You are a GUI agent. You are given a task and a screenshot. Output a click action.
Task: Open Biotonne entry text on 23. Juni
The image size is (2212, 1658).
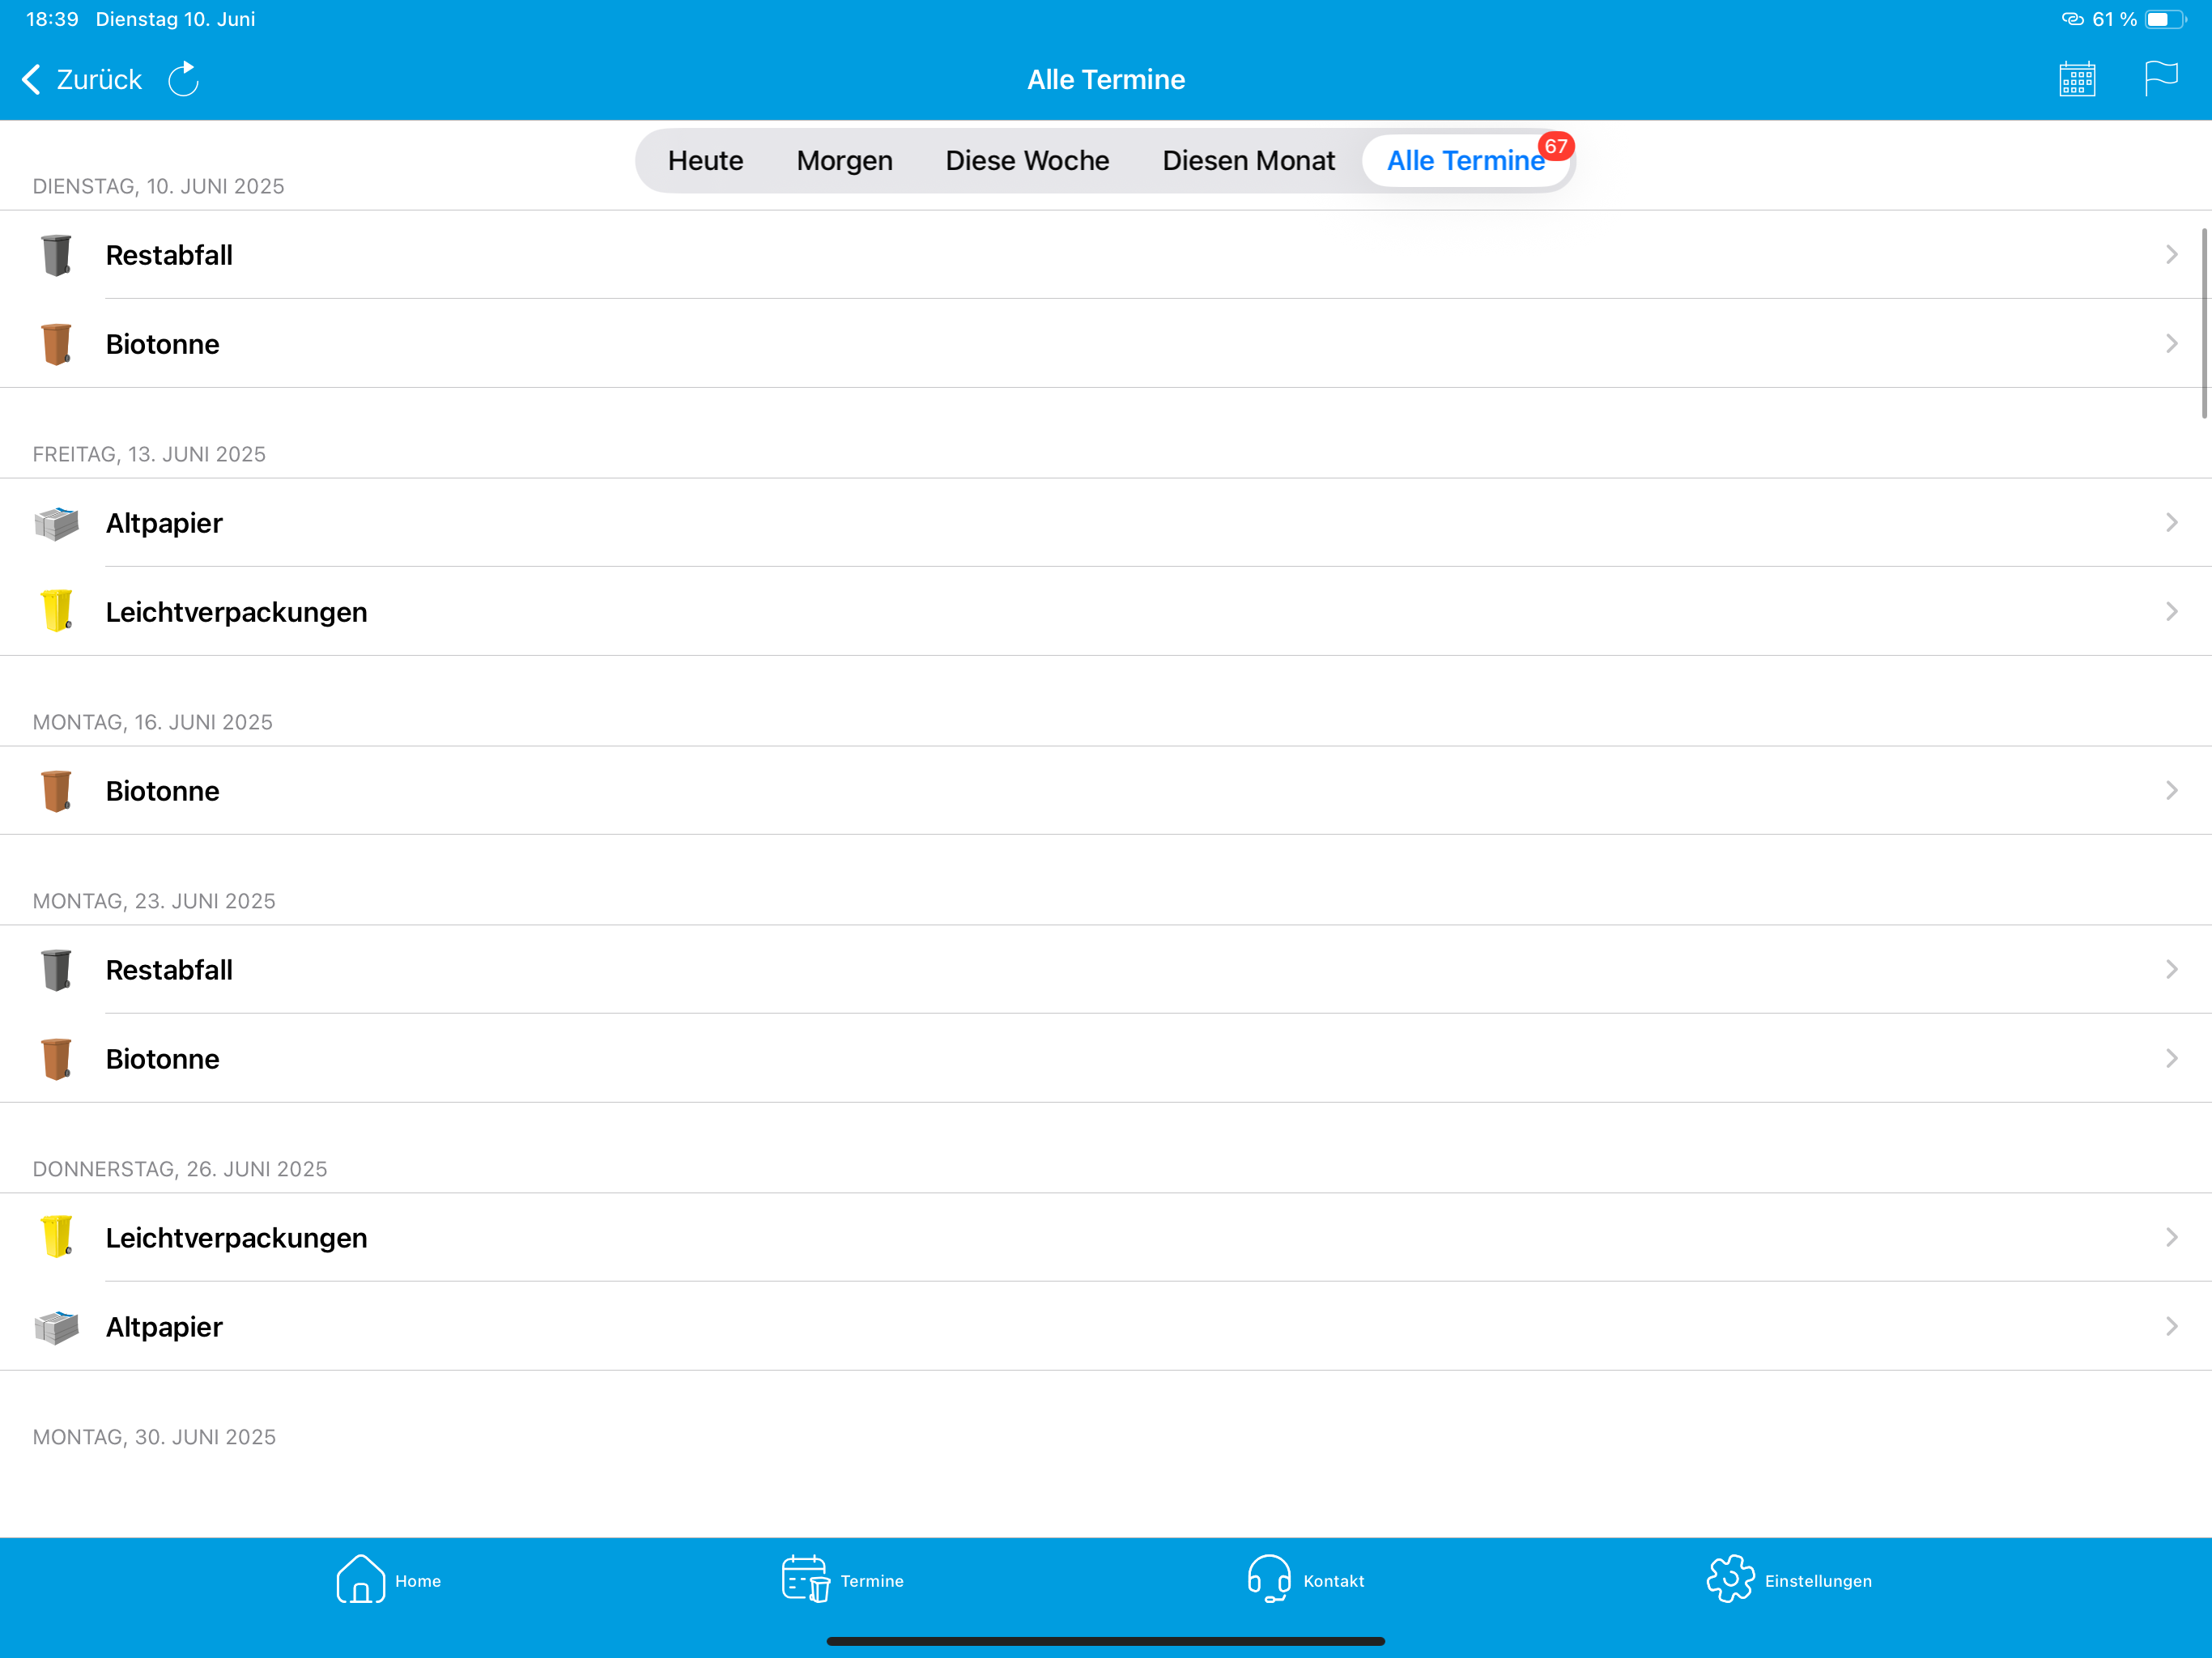(162, 1059)
